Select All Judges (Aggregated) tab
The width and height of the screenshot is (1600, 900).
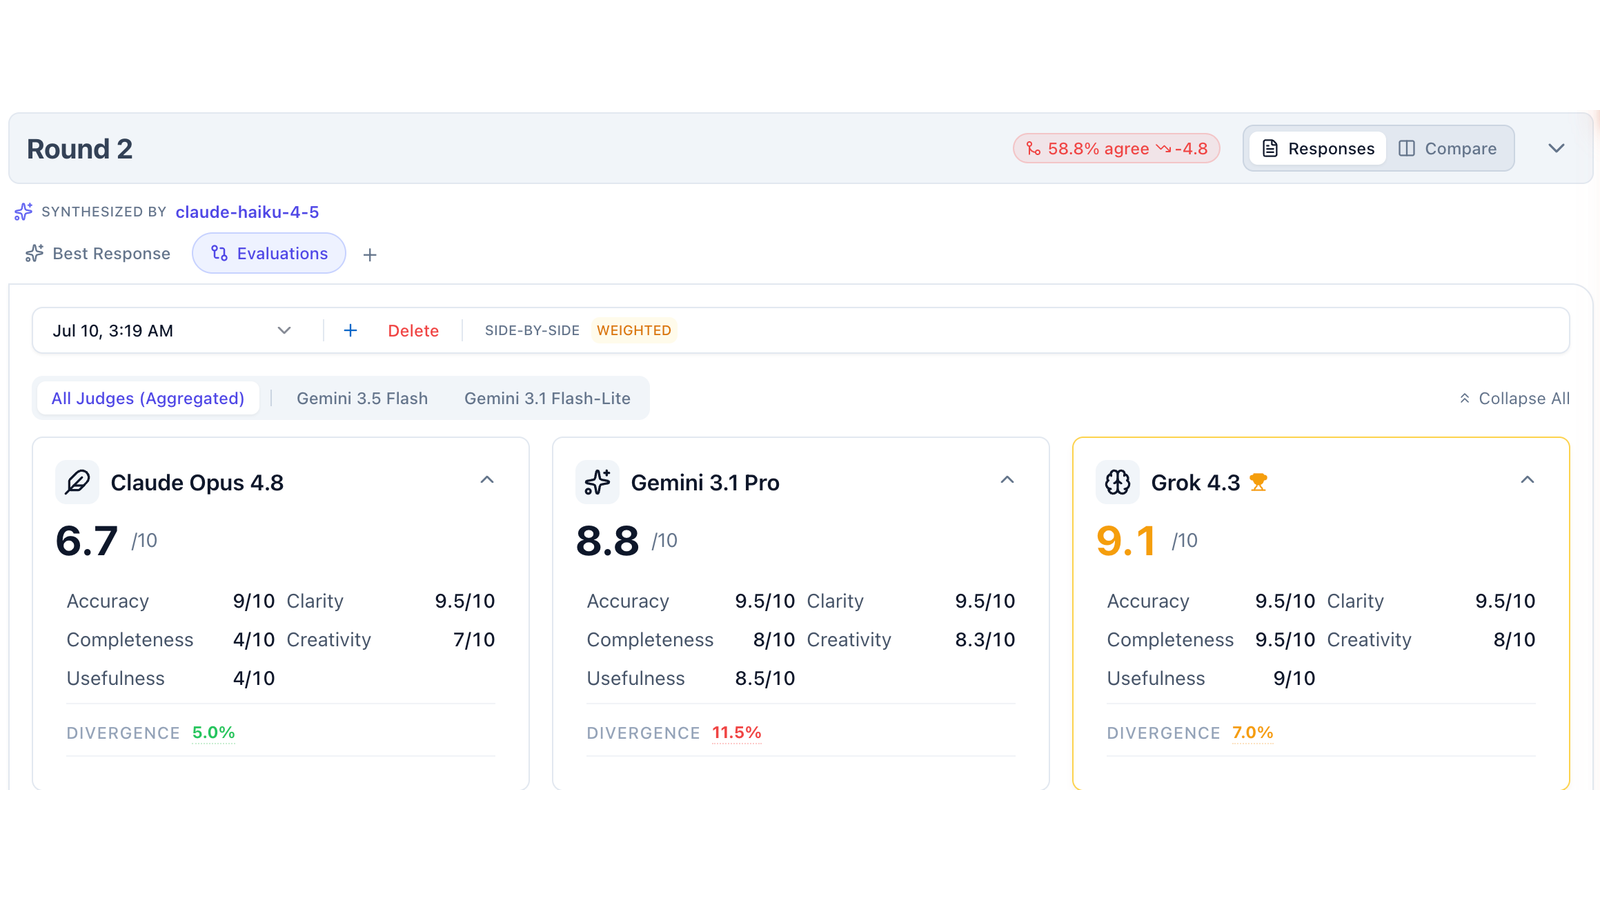tap(148, 398)
